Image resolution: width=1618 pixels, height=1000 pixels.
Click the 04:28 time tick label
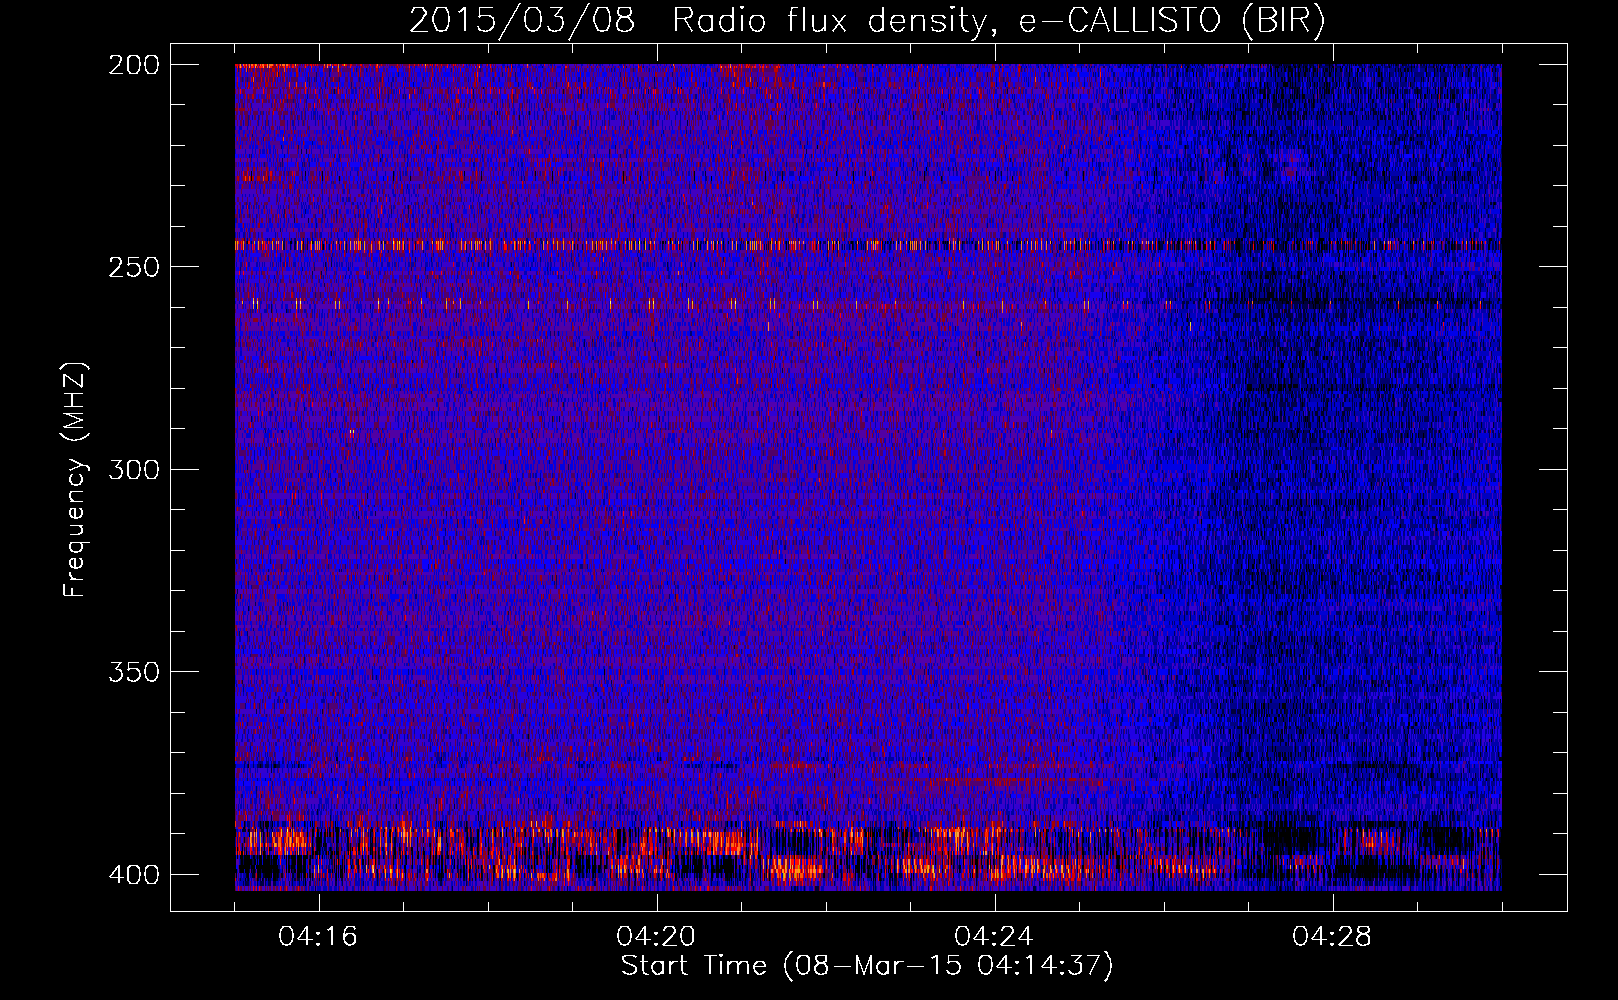pyautogui.click(x=1332, y=936)
